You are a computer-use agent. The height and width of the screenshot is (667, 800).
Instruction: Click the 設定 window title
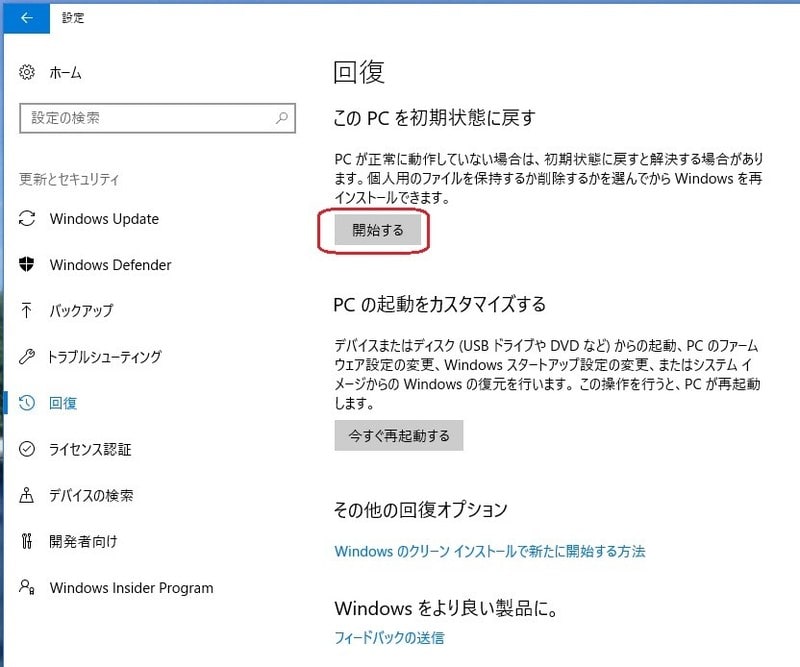[72, 18]
